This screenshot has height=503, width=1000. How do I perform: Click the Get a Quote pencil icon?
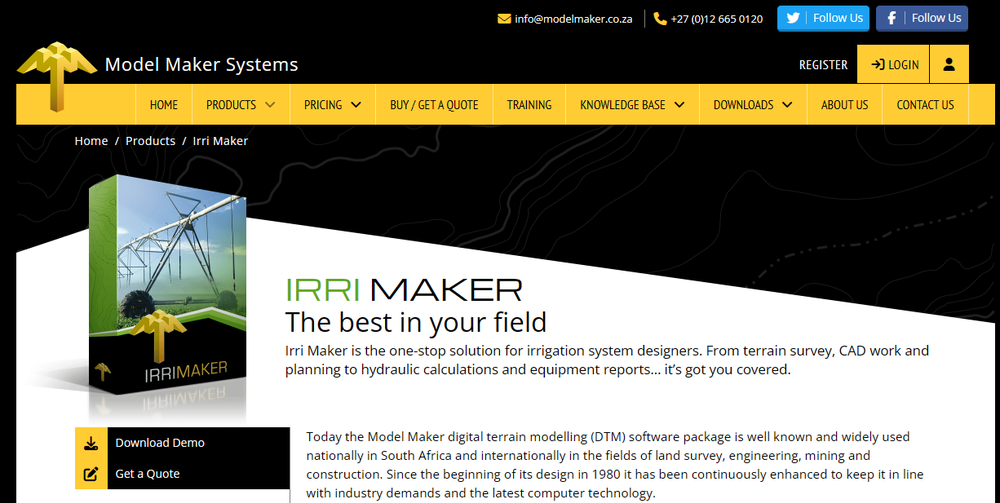(91, 474)
